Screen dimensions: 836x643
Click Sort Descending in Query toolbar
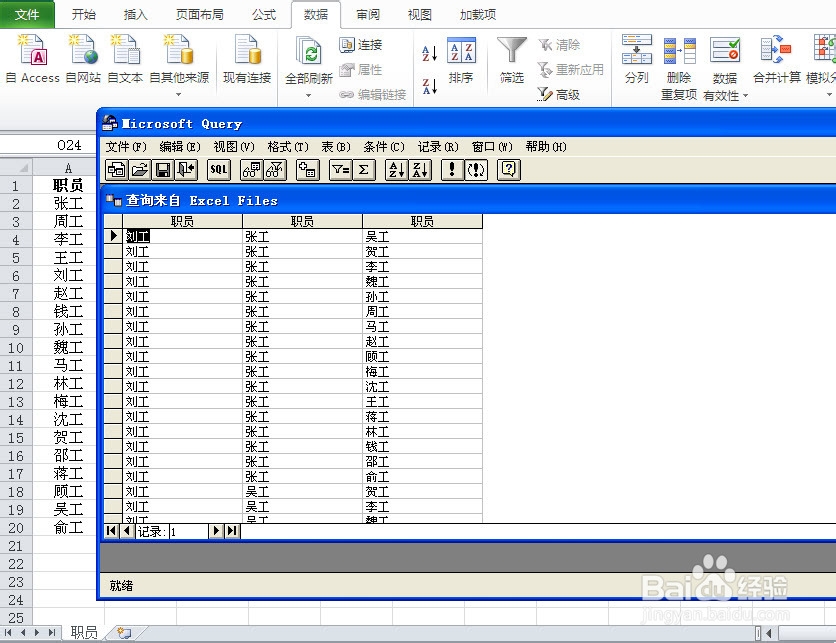pos(420,170)
